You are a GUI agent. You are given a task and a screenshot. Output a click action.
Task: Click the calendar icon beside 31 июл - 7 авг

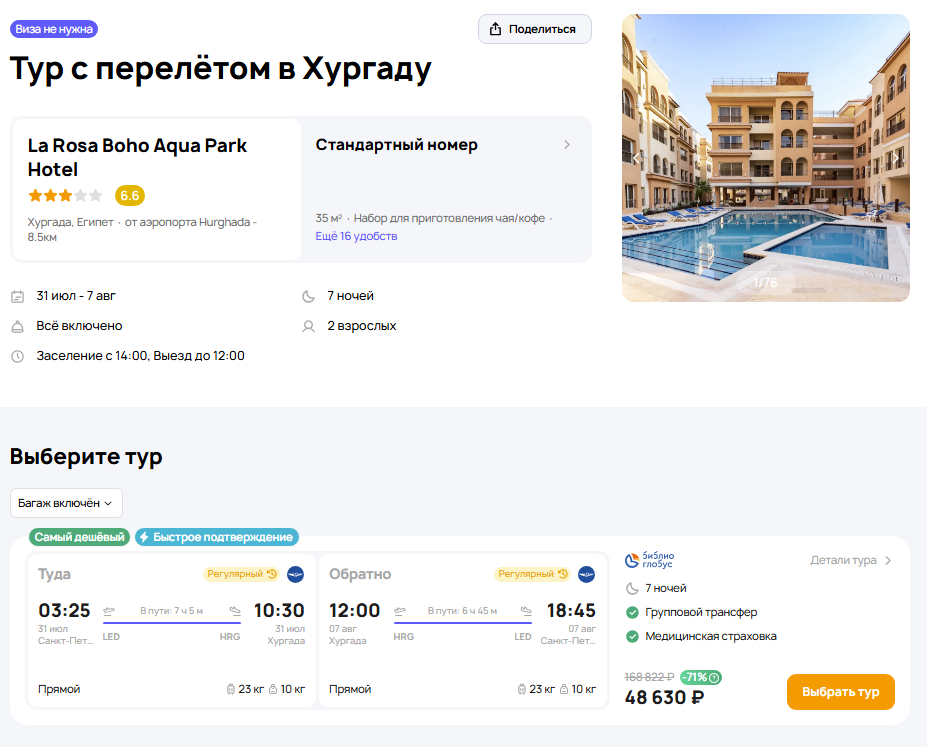(x=18, y=296)
